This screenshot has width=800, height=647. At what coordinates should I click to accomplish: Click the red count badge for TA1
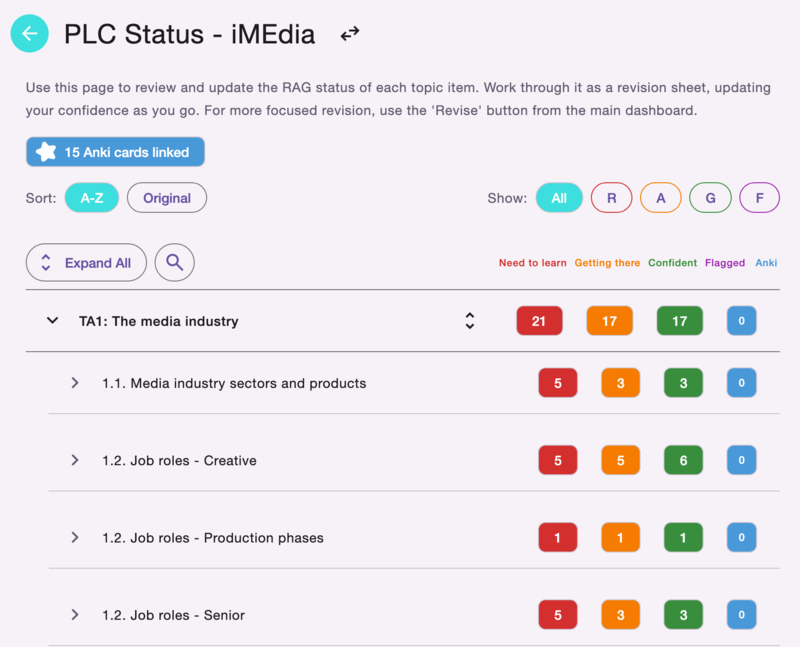tap(539, 320)
